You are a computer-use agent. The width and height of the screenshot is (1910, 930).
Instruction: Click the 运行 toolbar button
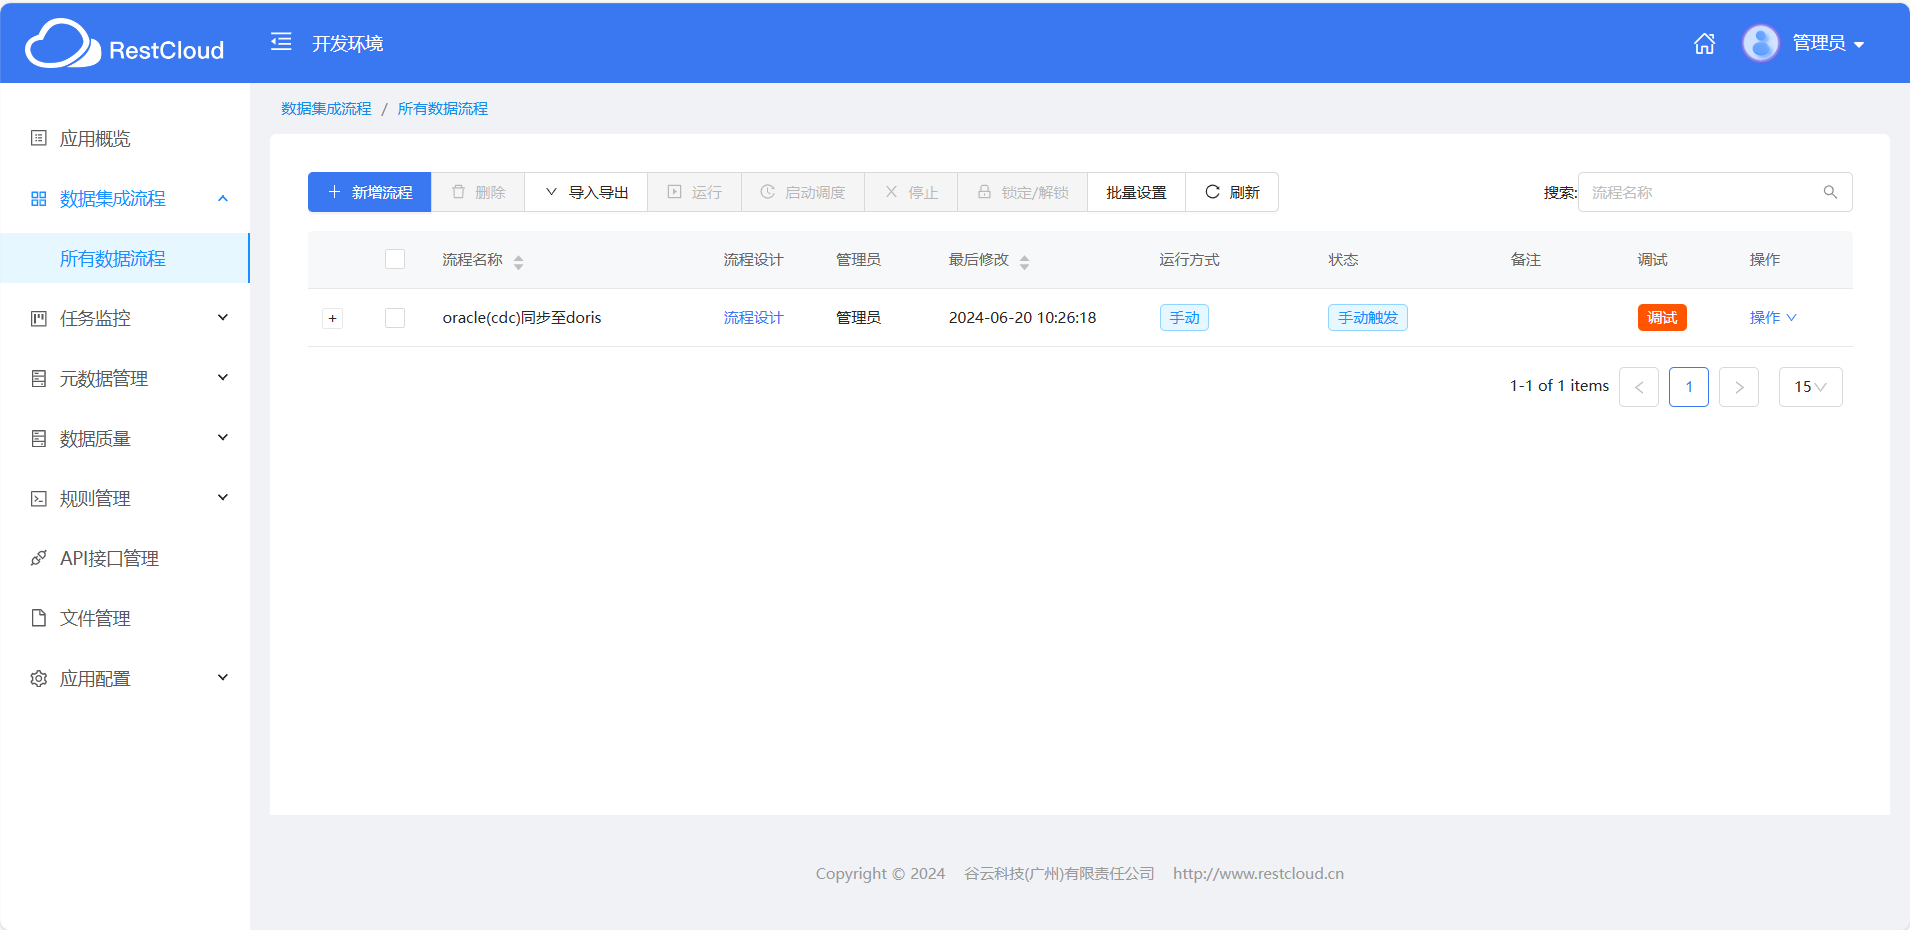click(694, 192)
